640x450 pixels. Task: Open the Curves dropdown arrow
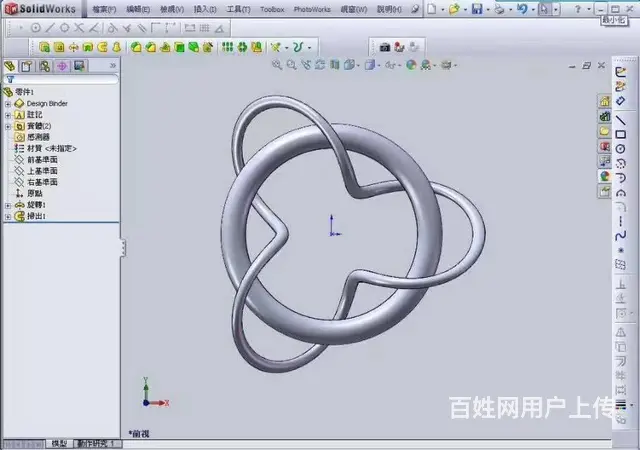tap(309, 48)
